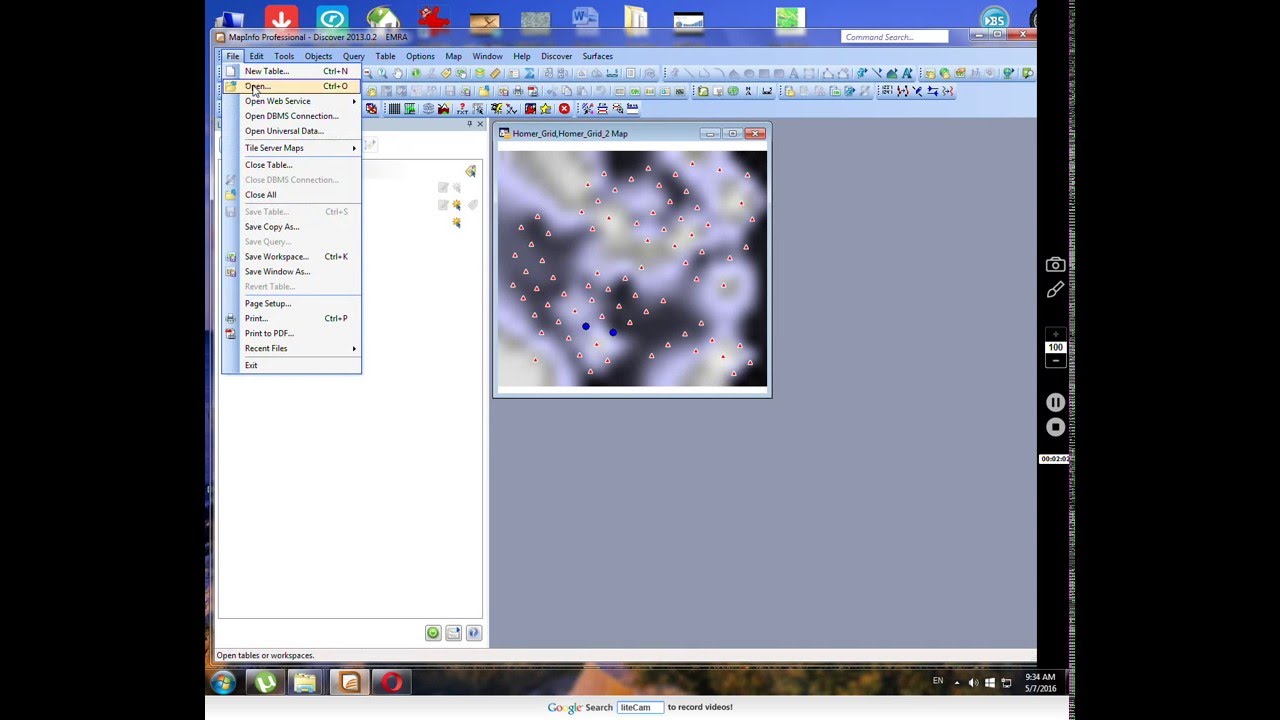Screen dimensions: 1280x720
Task: Click the middle button below the layer panel
Action: pos(453,633)
